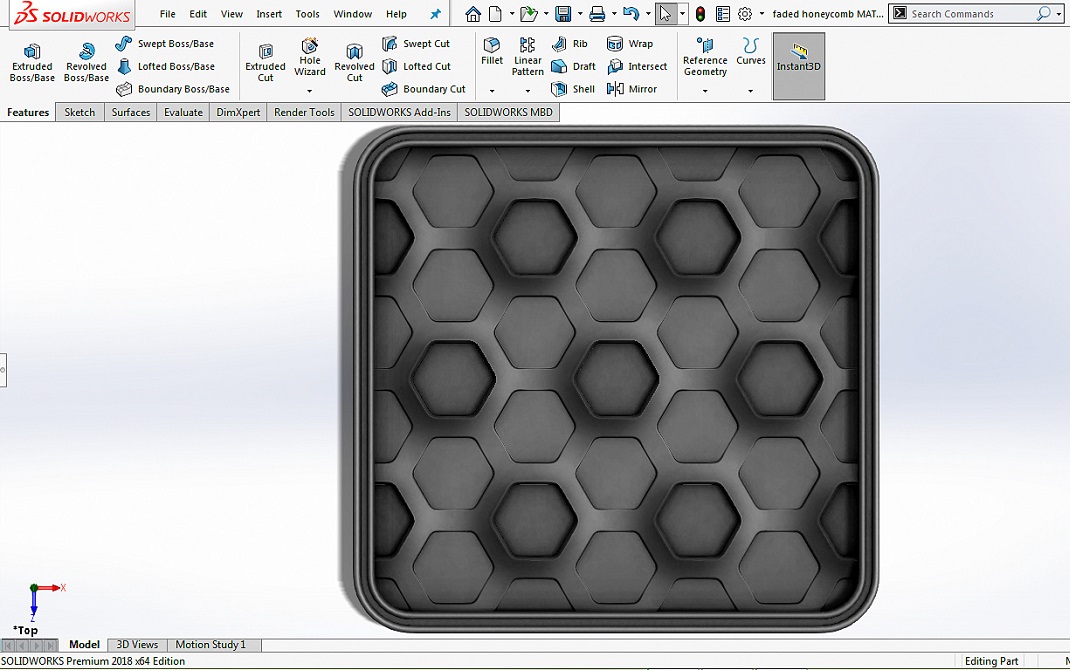Click the Linear Pattern tool
Screen dimensions: 1070x670
527,57
